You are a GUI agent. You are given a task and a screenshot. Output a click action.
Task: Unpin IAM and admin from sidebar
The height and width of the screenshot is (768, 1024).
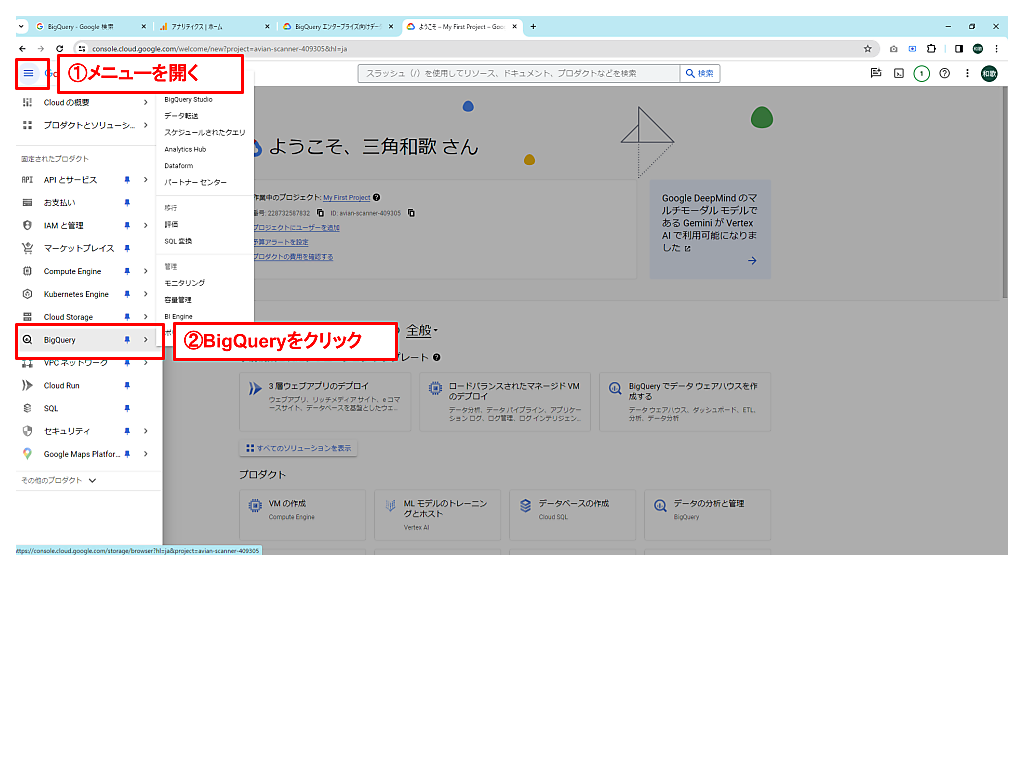[127, 225]
